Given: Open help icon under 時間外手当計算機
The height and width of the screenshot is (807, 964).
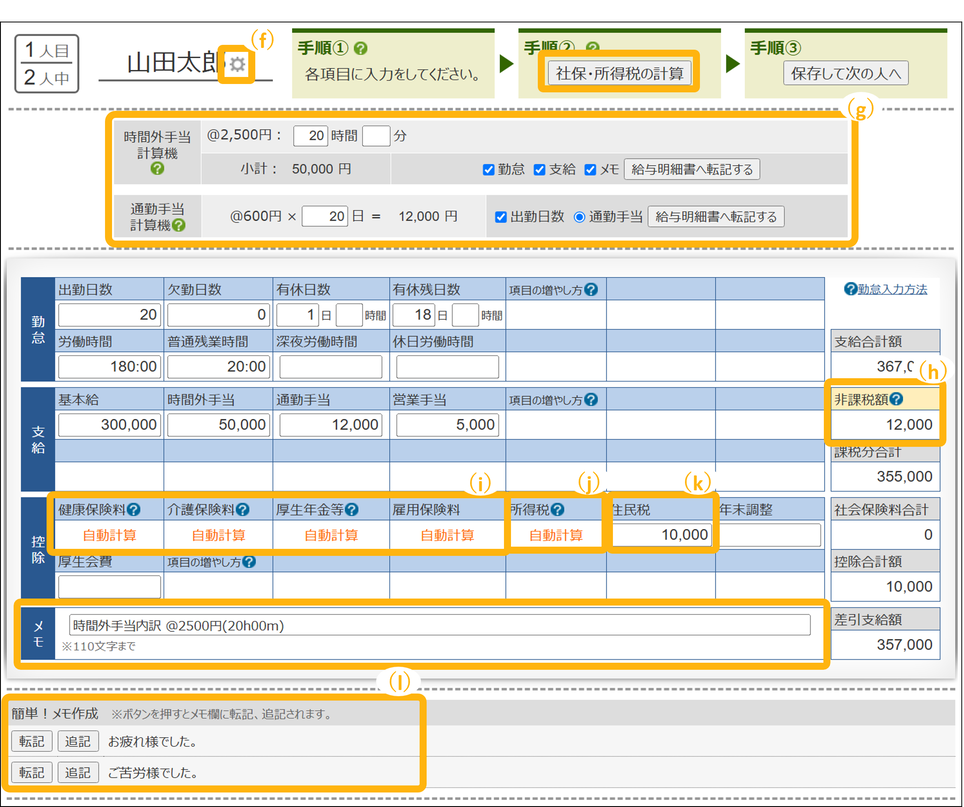Looking at the screenshot, I should [x=157, y=169].
